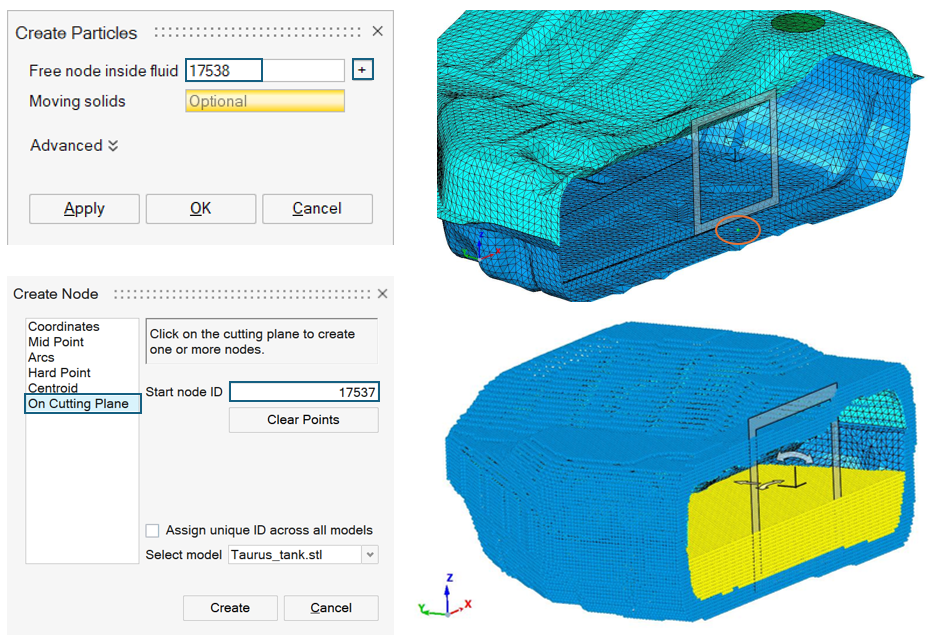Select Arcs node creation method
Screen dimensions: 928x639
coord(41,357)
